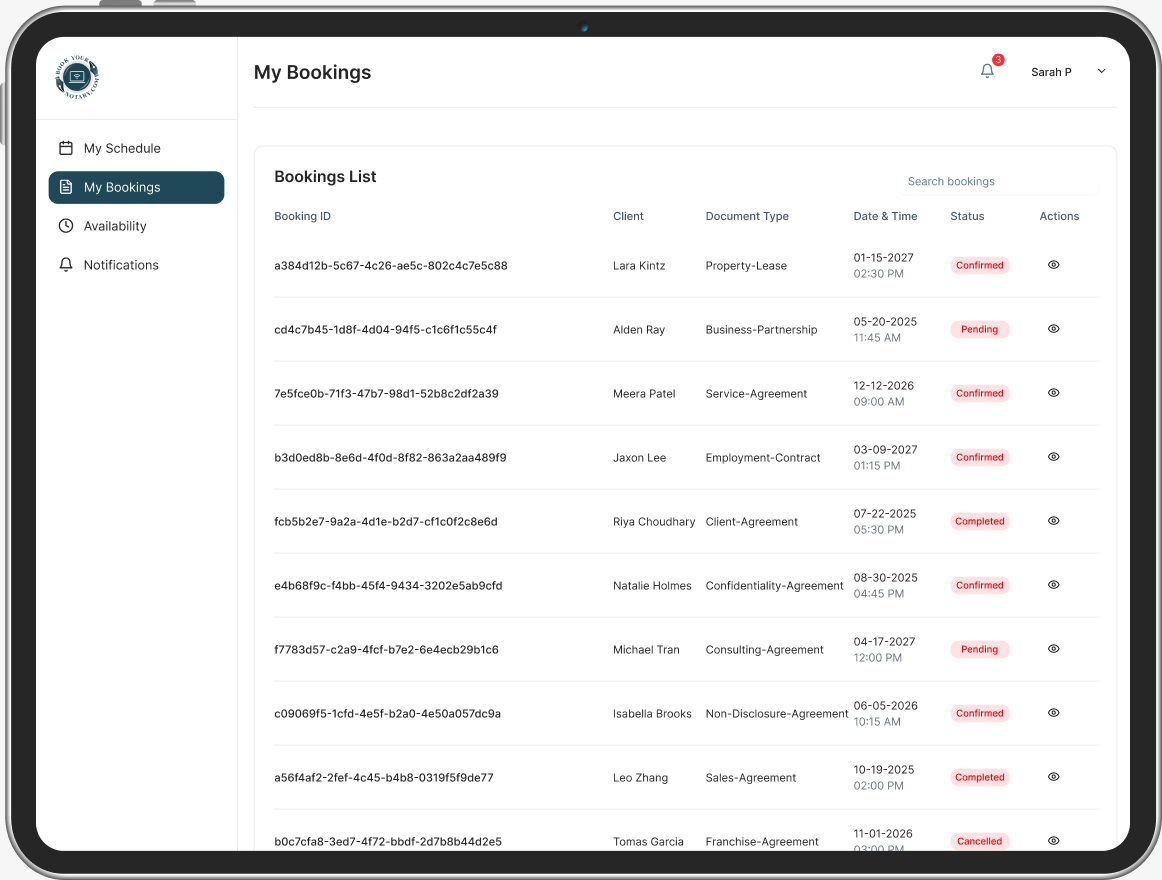This screenshot has width=1162, height=880.
Task: Click booking ID 7e5fce0b-71f3-47b7-98d1-52b8c2df2a39
Action: 386,394
